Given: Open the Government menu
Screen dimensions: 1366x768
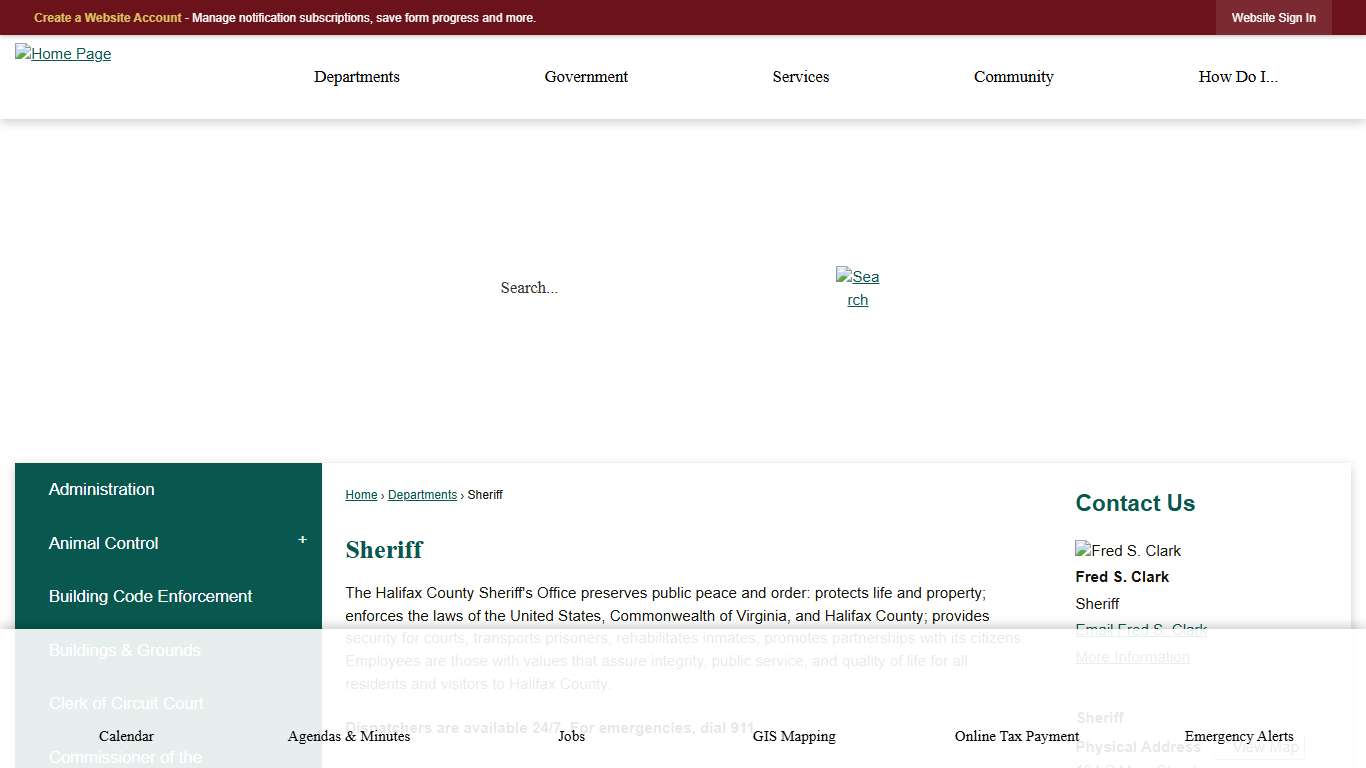Looking at the screenshot, I should tap(586, 77).
